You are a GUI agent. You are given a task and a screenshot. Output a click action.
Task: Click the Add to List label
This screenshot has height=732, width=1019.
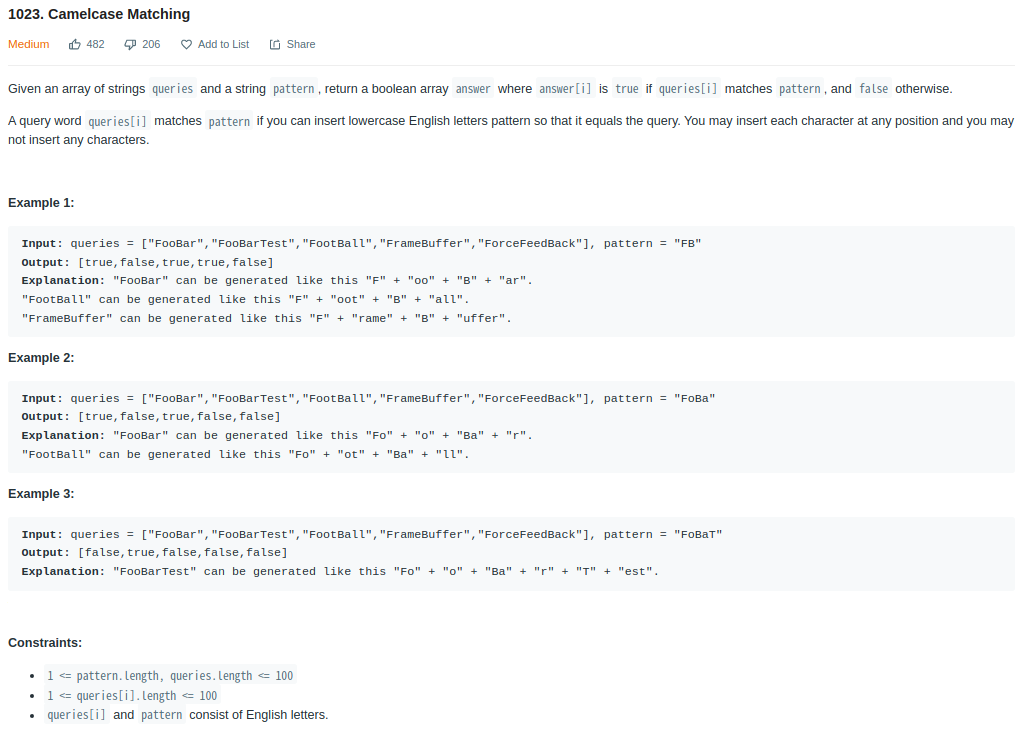tap(224, 44)
